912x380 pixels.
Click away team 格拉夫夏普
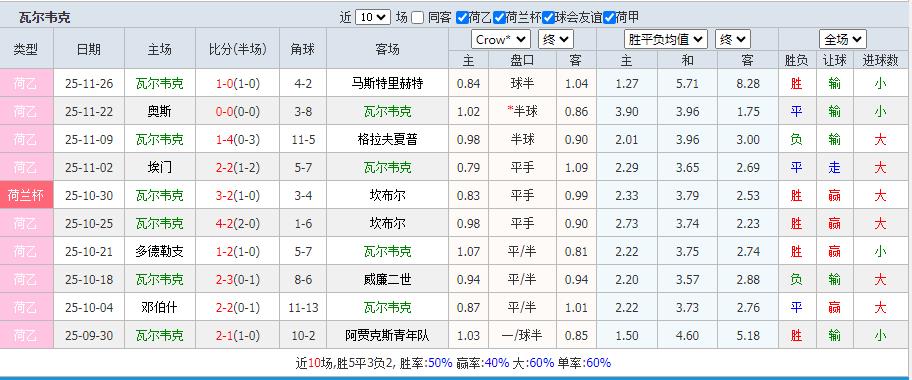click(387, 139)
